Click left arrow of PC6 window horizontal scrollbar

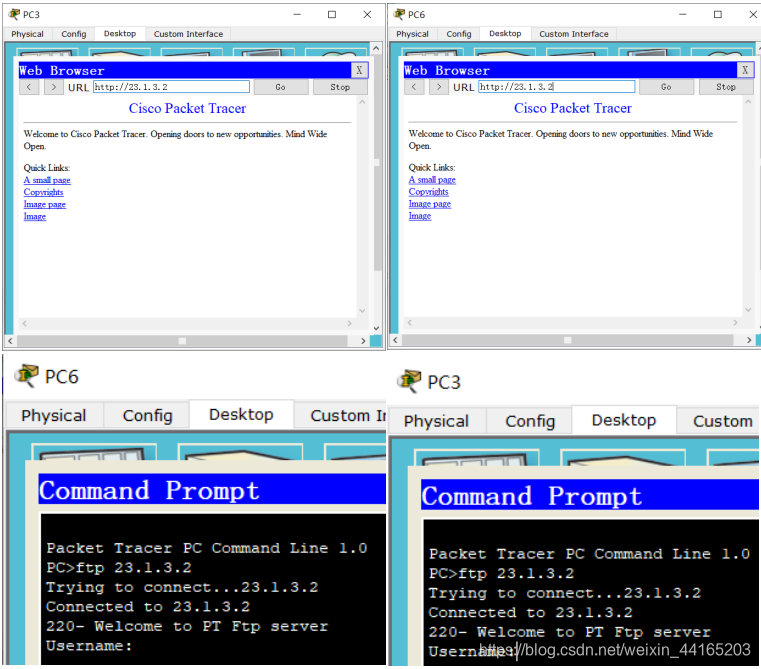point(395,340)
